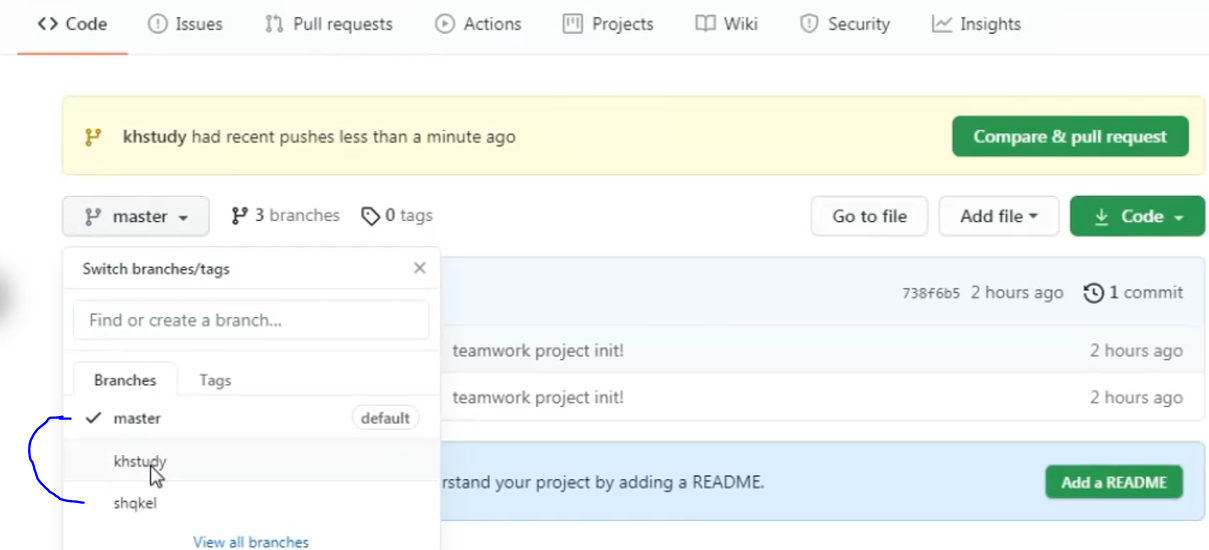1209x550 pixels.
Task: Open the Security tab
Action: click(844, 24)
